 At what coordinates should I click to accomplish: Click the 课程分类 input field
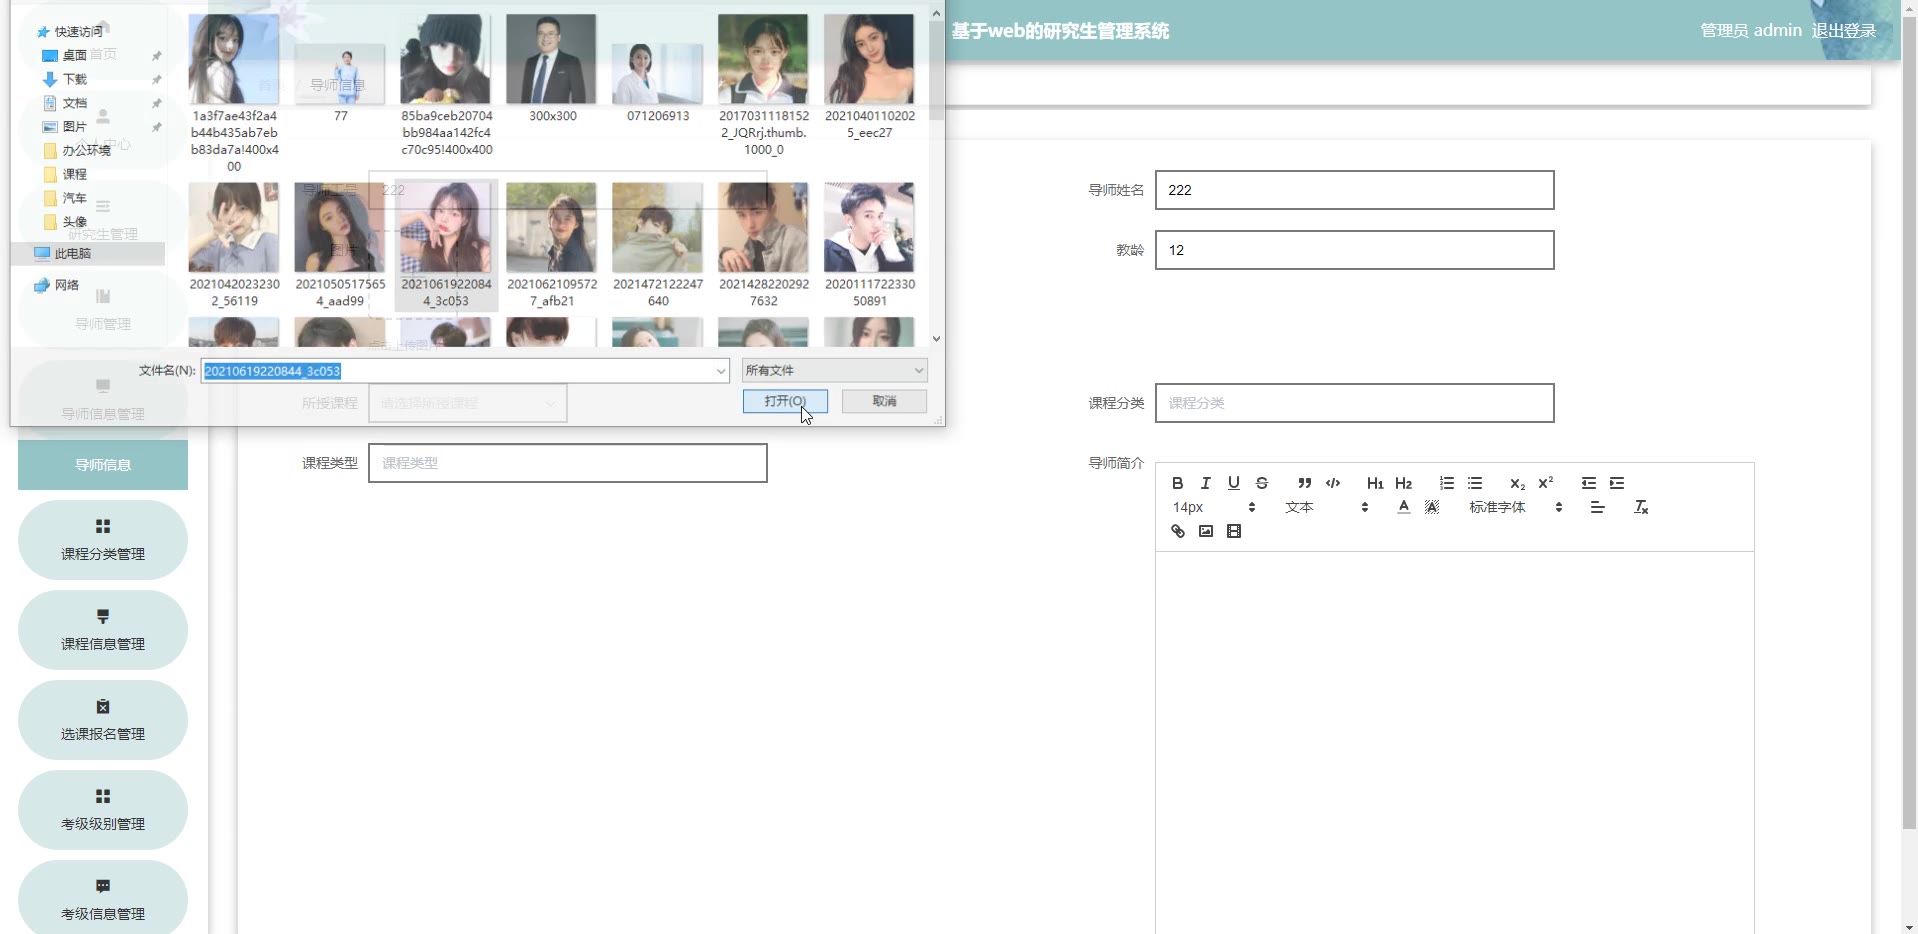pos(1354,403)
